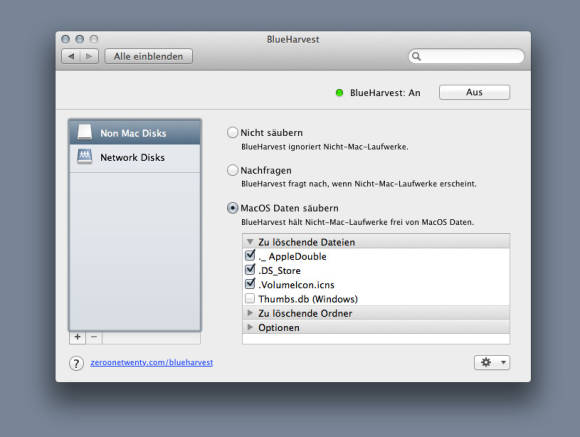Turn BlueHarvest off with the Aus button

[474, 92]
